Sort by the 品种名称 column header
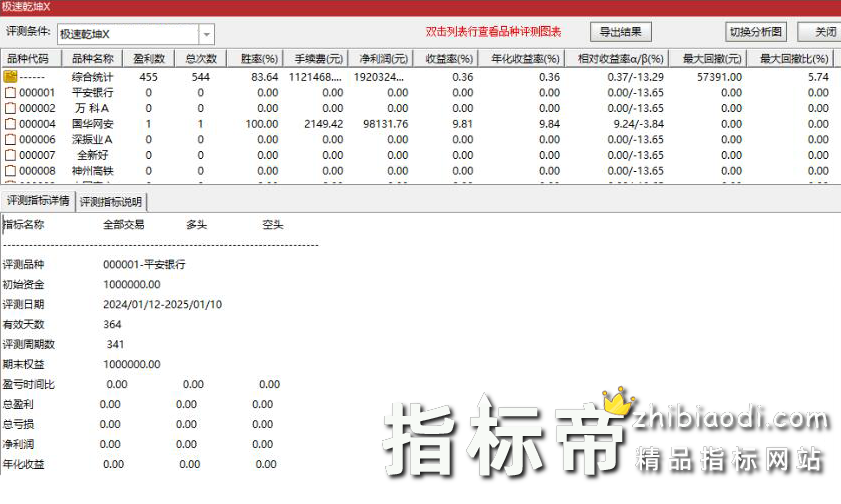This screenshot has height=504, width=841. pyautogui.click(x=92, y=58)
